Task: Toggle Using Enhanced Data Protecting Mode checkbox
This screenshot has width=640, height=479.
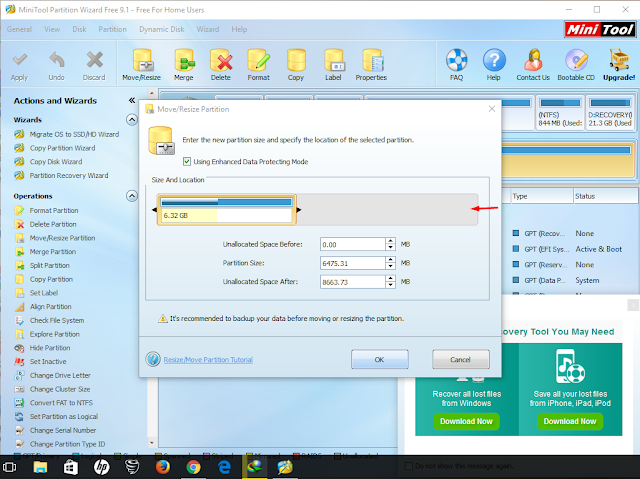Action: coord(187,162)
